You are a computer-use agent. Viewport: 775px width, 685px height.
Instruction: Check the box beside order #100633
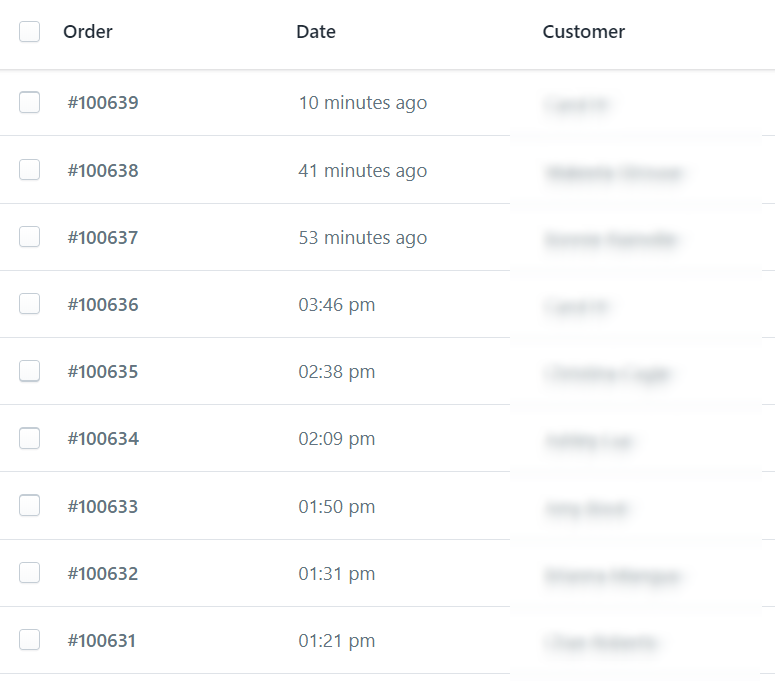(30, 506)
